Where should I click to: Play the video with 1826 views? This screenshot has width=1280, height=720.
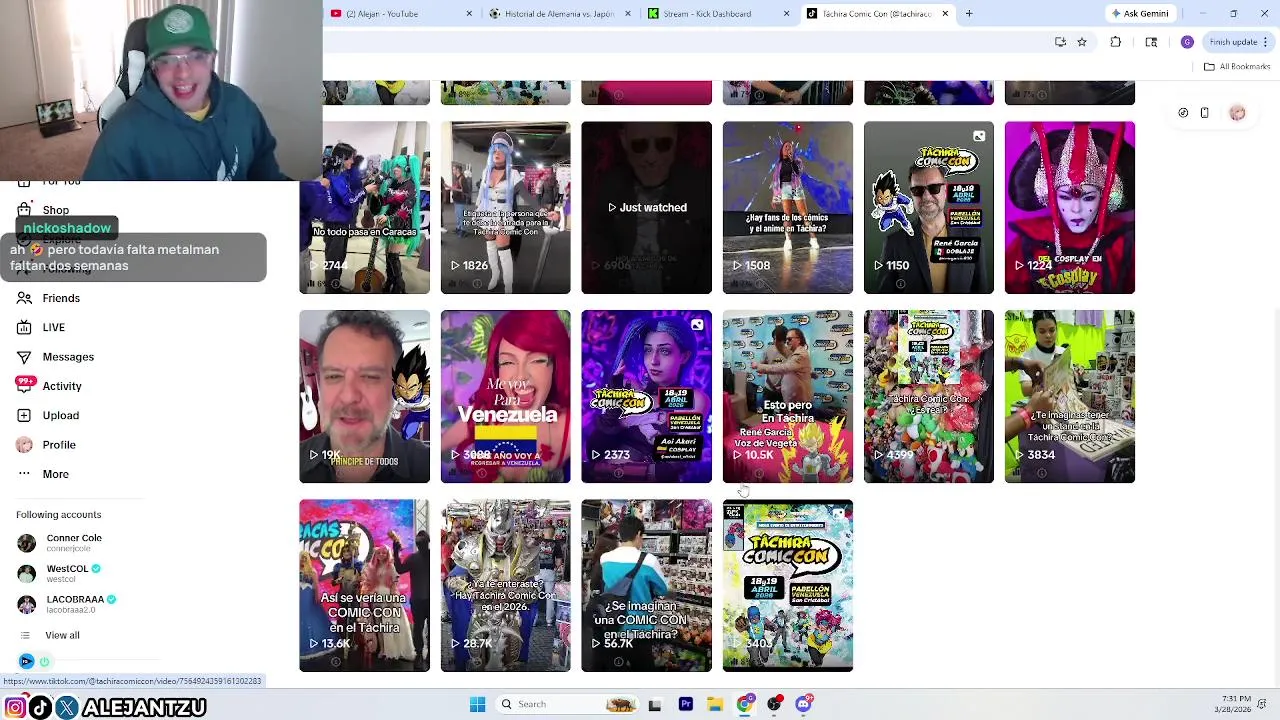tap(506, 208)
